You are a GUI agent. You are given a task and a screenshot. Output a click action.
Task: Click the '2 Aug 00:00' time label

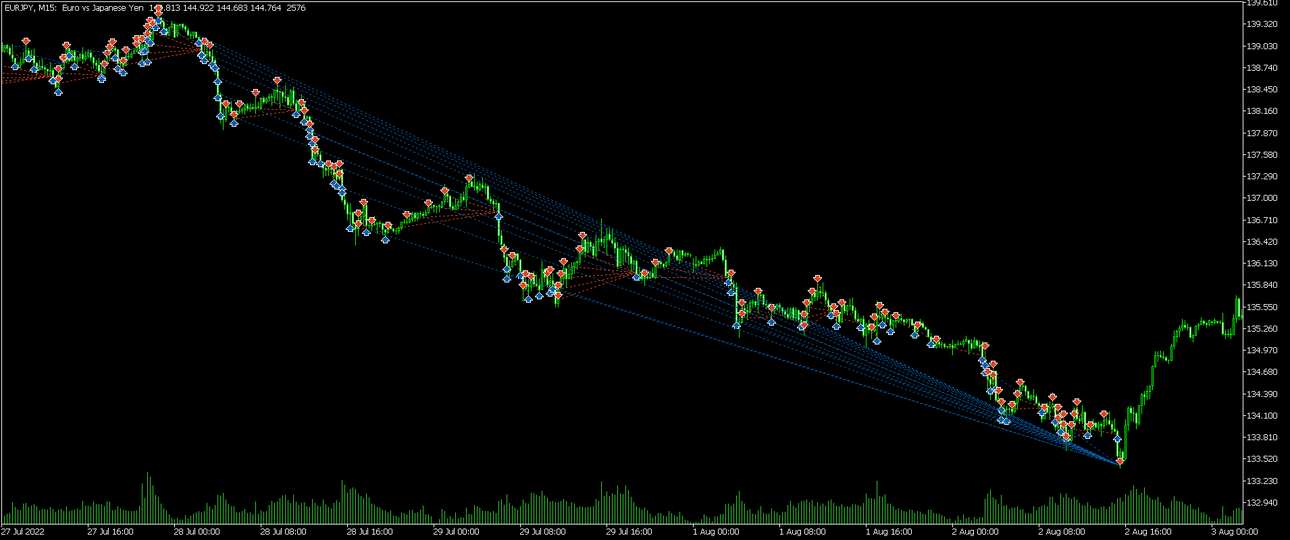(x=974, y=532)
